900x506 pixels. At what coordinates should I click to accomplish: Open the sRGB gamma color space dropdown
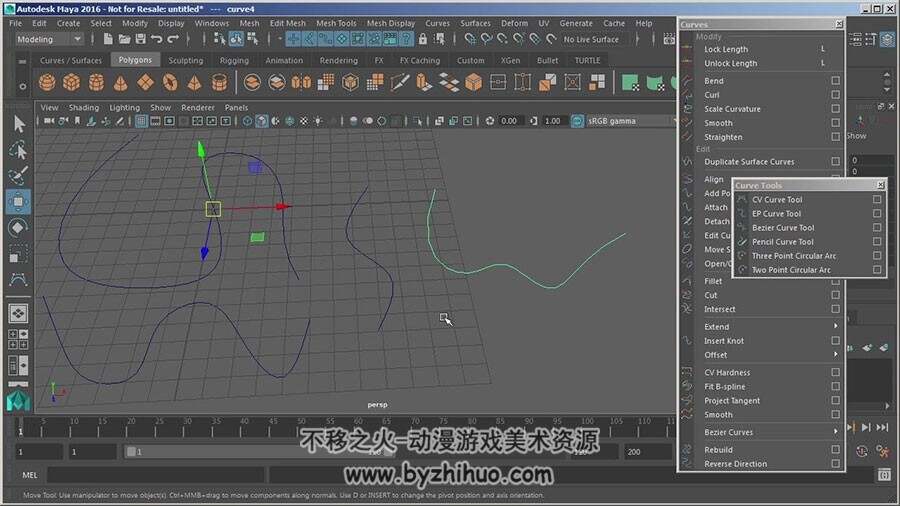tap(631, 121)
